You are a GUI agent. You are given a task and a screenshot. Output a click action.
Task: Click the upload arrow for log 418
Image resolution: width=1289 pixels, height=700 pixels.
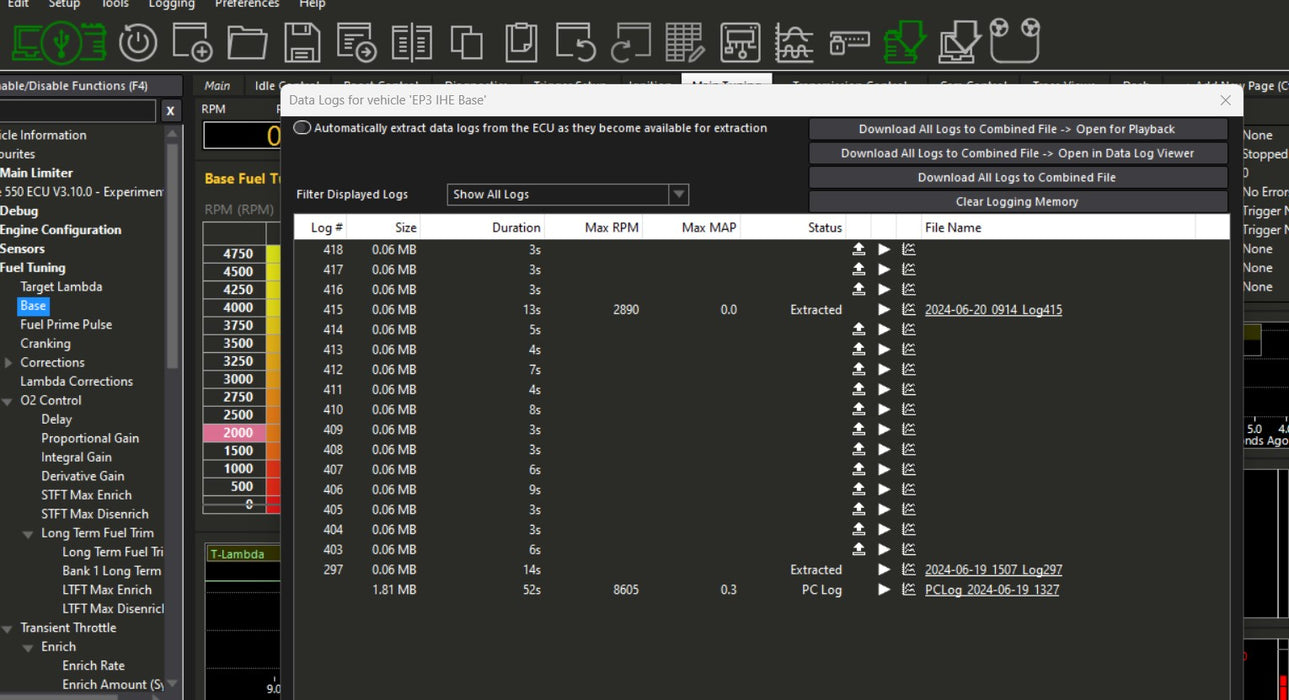(858, 249)
